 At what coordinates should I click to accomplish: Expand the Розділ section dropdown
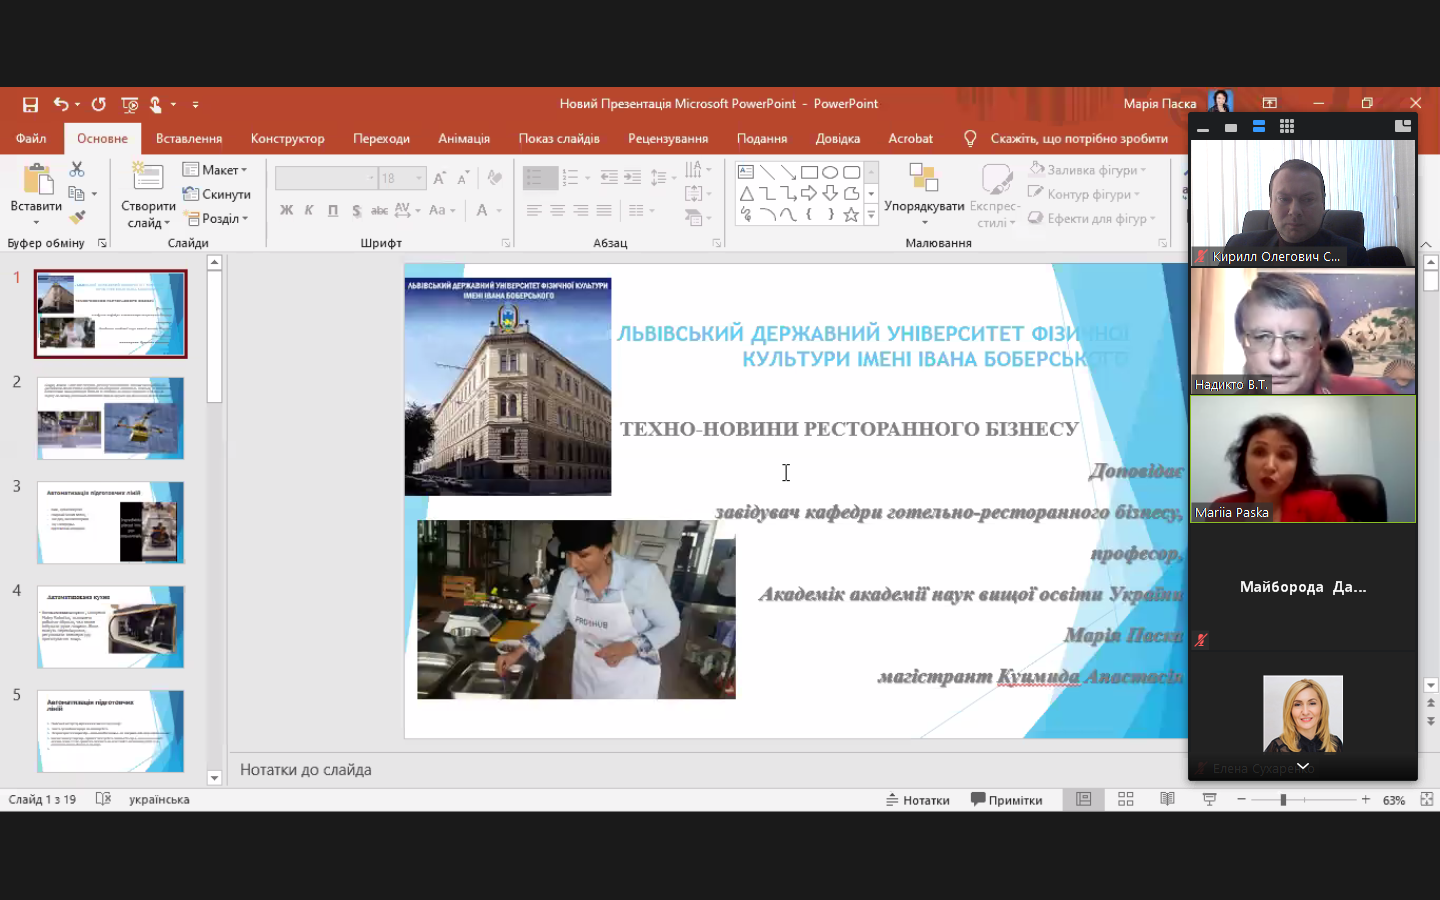tap(216, 218)
